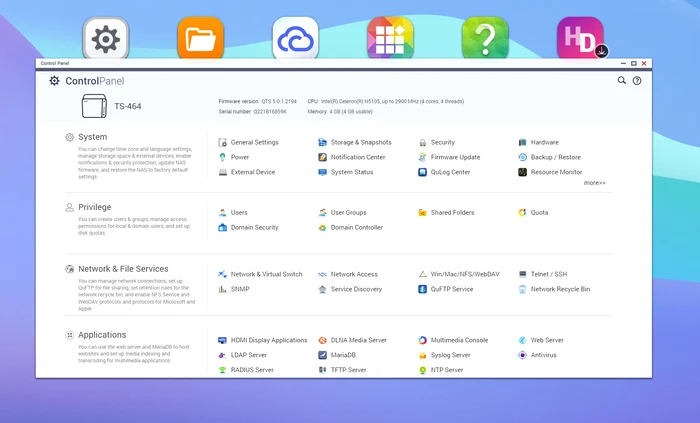Click the TS-464 model name text
This screenshot has width=700, height=423.
(x=128, y=106)
